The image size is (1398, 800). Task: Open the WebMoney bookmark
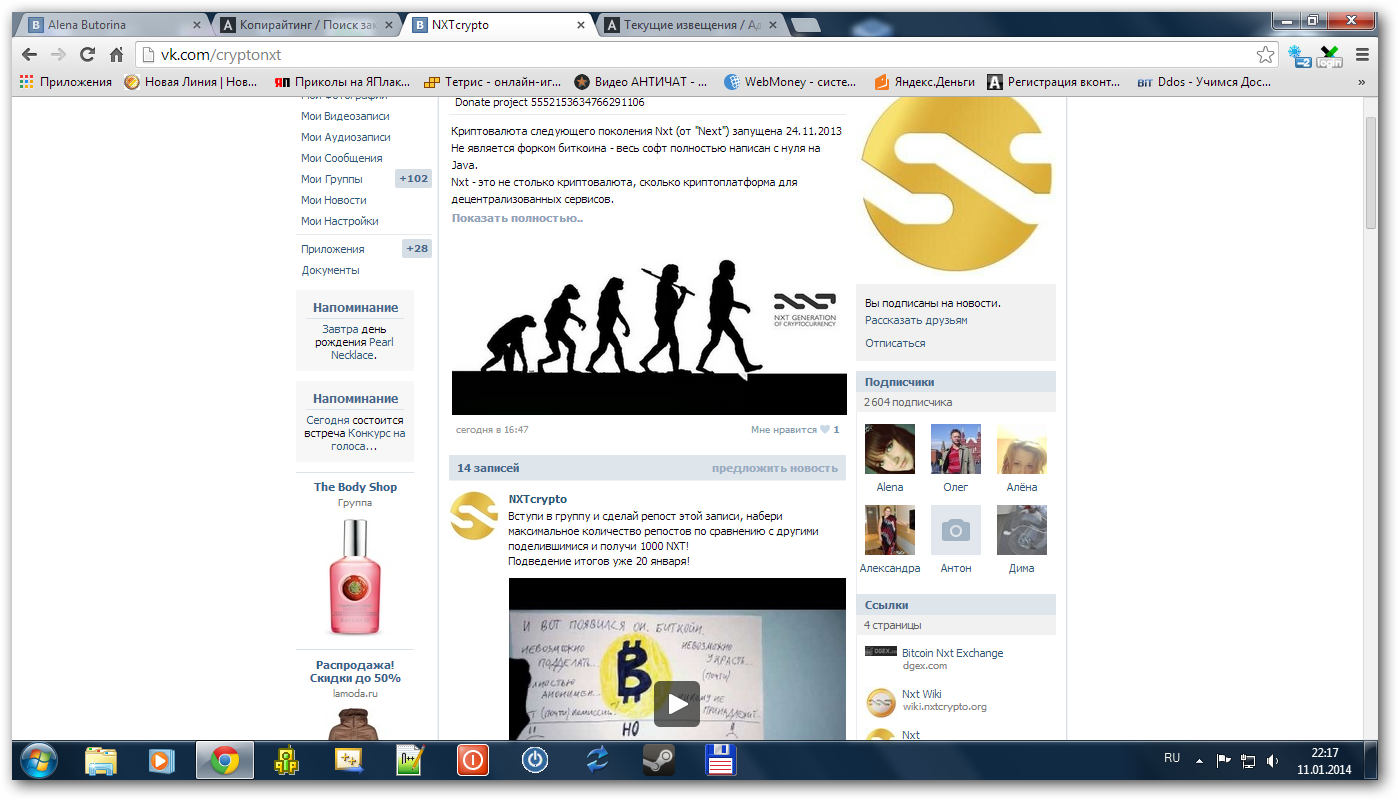coord(791,82)
